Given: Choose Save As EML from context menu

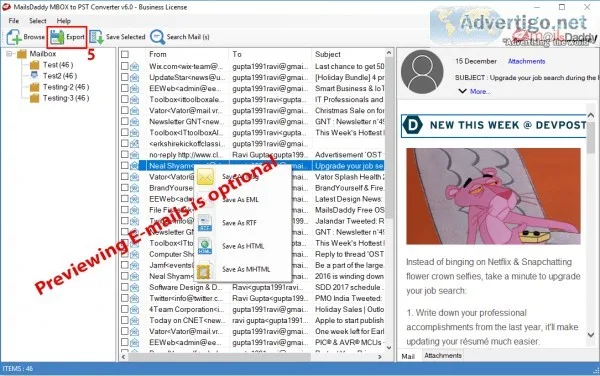Looking at the screenshot, I should coord(240,200).
